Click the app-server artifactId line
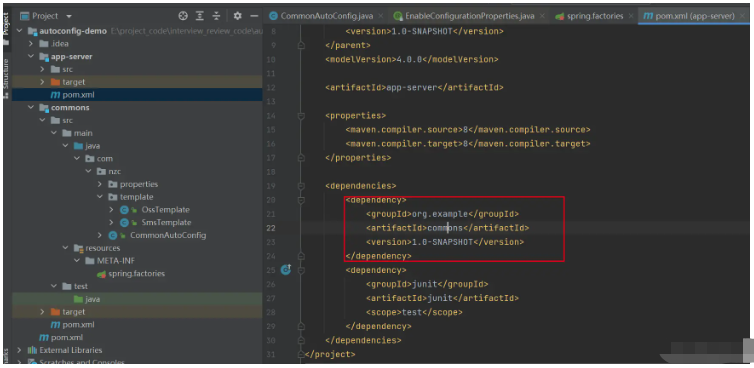This screenshot has height=368, width=754. (x=414, y=88)
